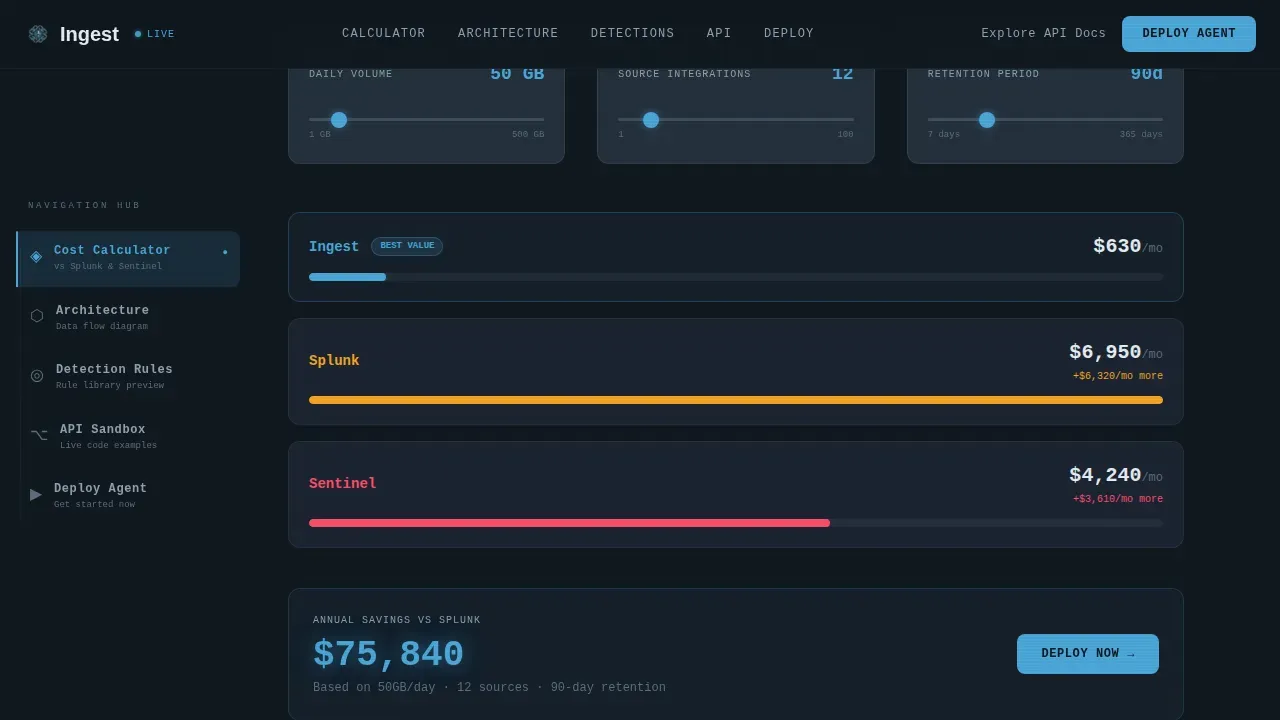Screen dimensions: 1280x720
Task: Click the $6,950/mo Splunk price
Action: coord(1116,352)
